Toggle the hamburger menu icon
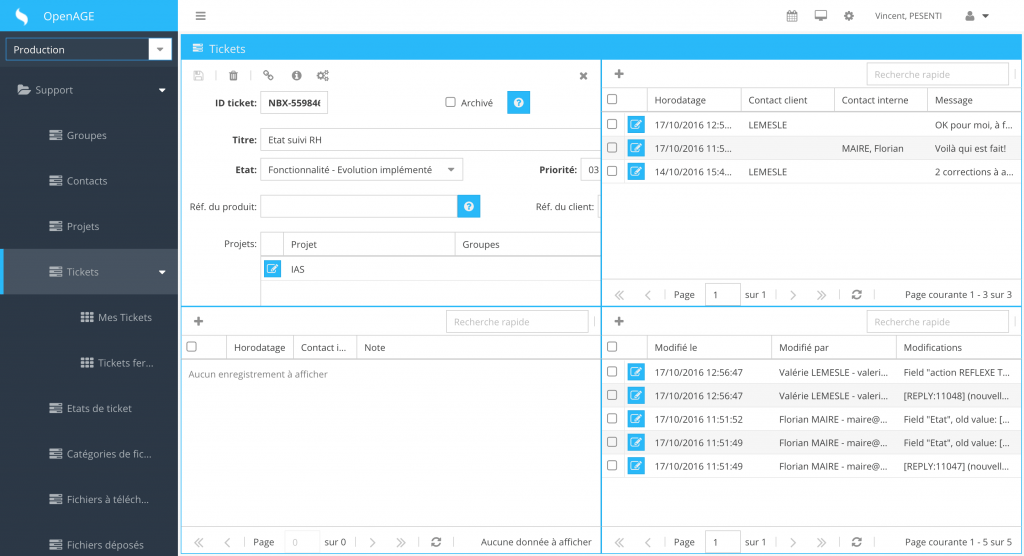Screen dimensions: 1024x556 pos(201,16)
